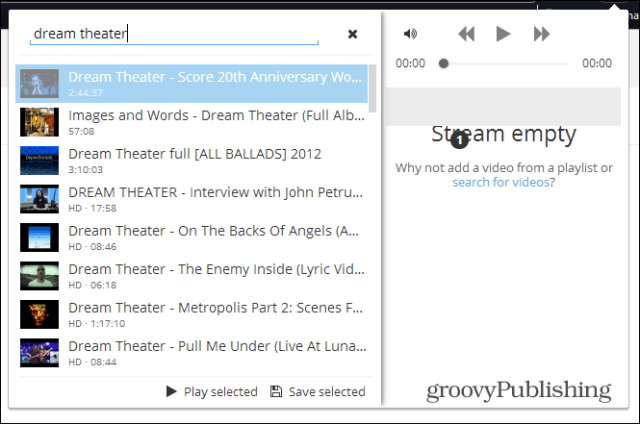
Task: Follow the 'search for videos' link
Action: click(501, 182)
